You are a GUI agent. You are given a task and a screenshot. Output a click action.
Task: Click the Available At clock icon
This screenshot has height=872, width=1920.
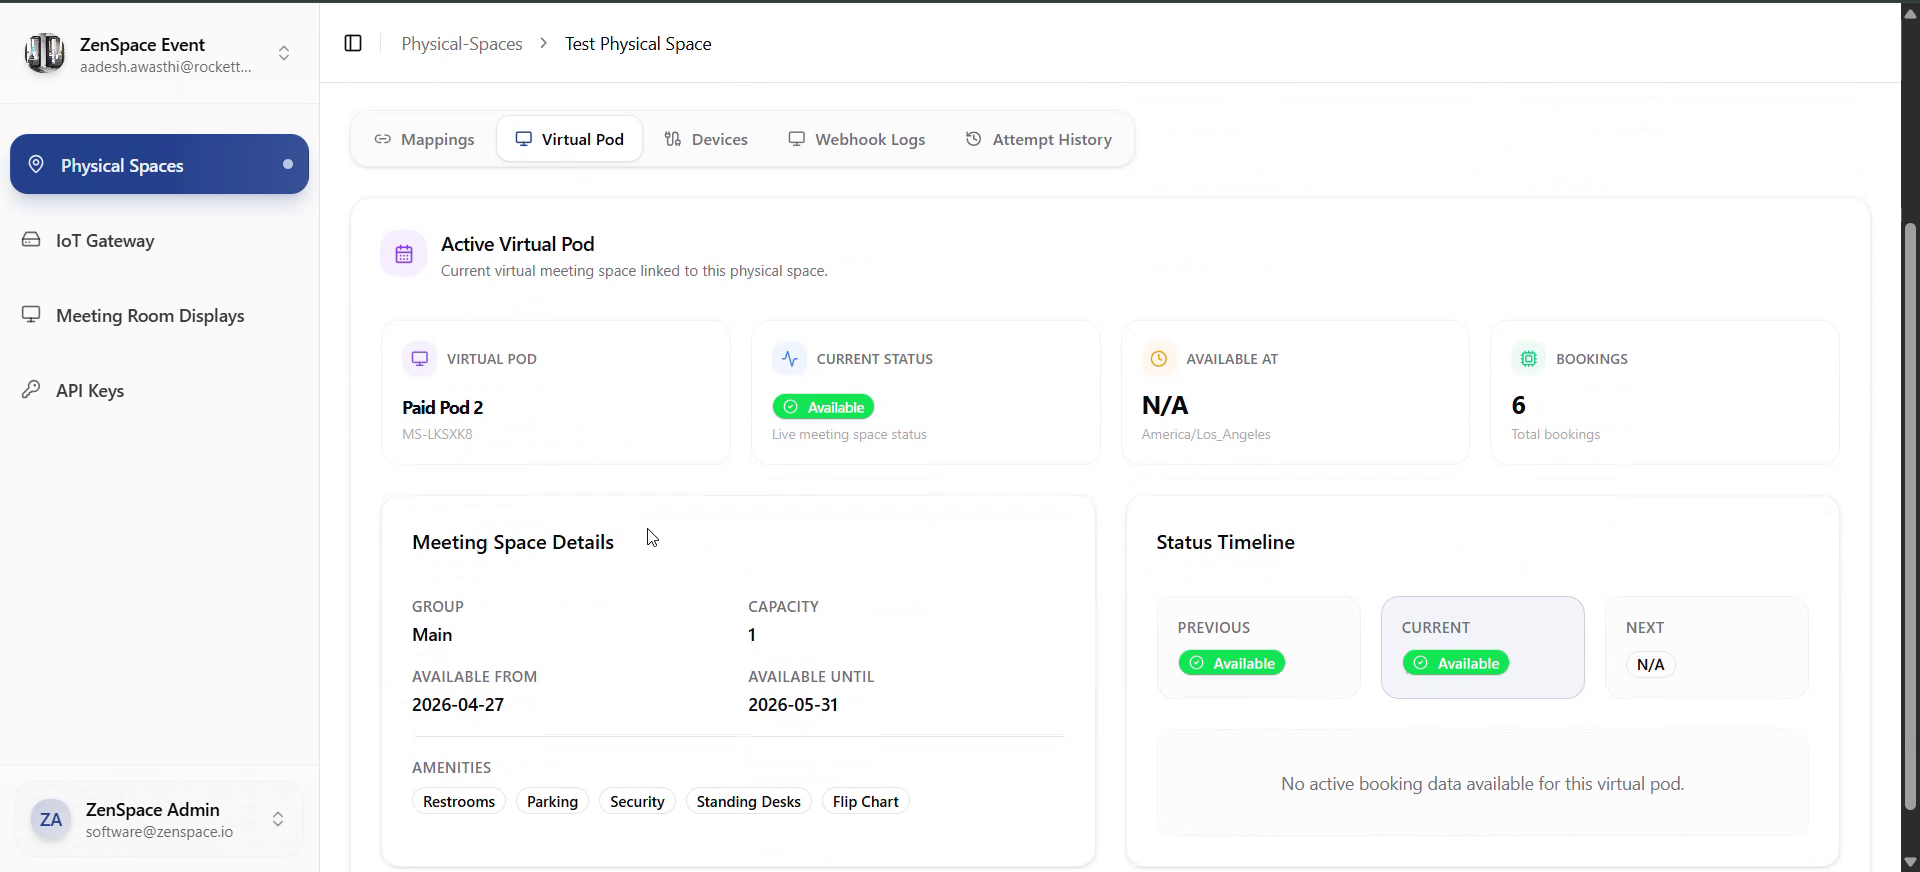click(x=1159, y=358)
